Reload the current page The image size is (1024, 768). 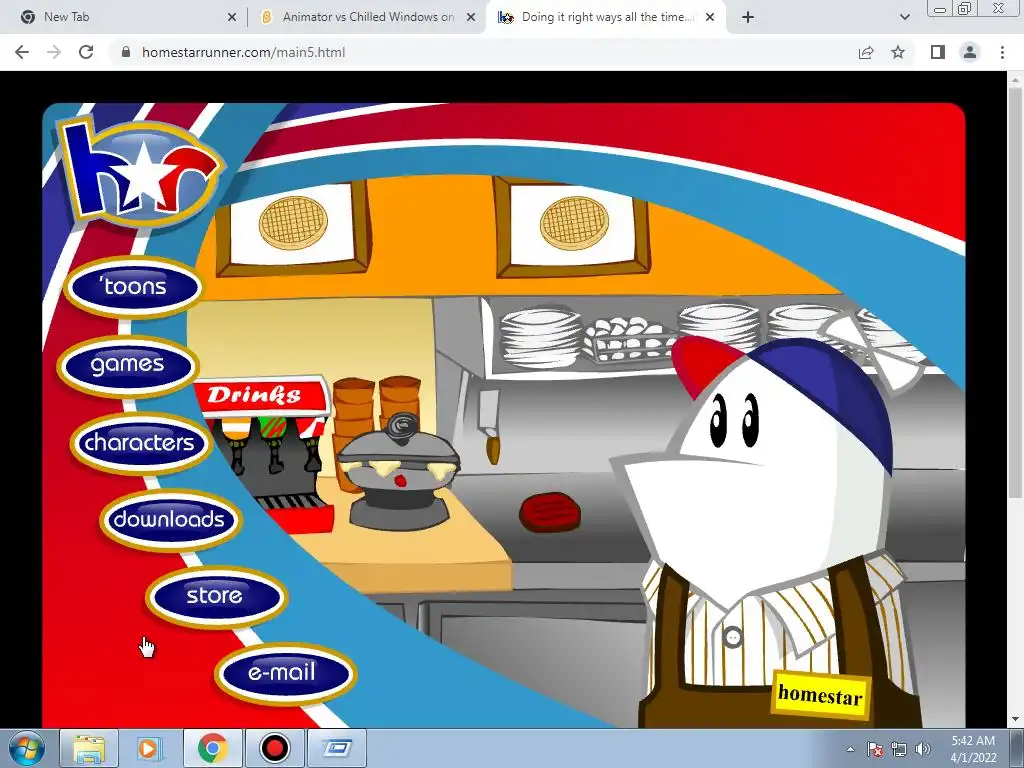[86, 52]
